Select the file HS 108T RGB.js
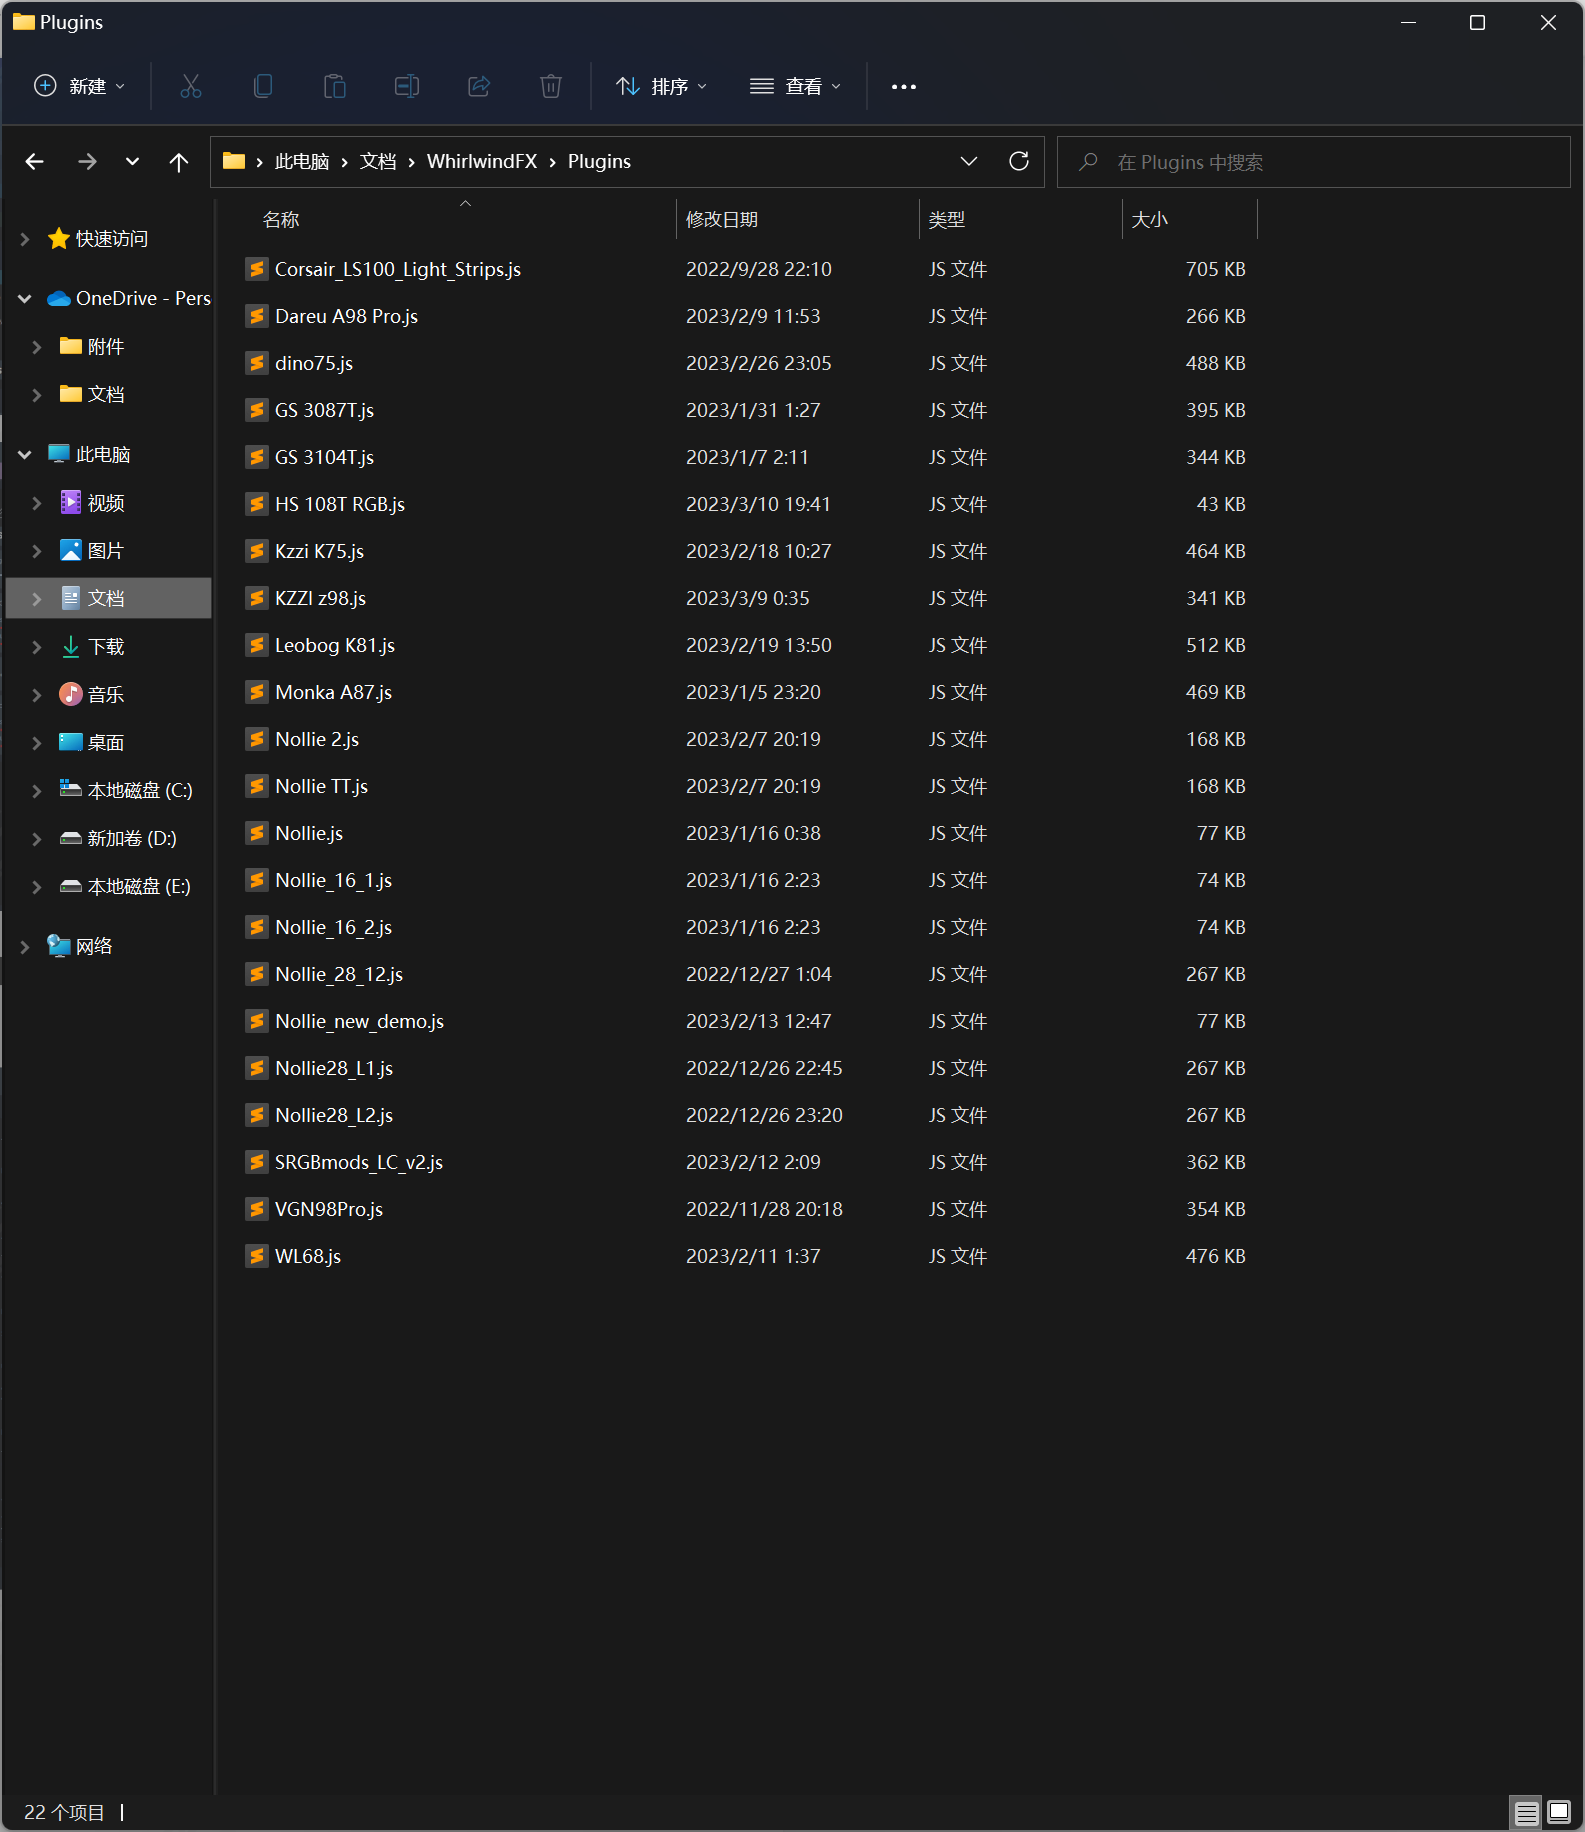The height and width of the screenshot is (1832, 1585). point(340,504)
